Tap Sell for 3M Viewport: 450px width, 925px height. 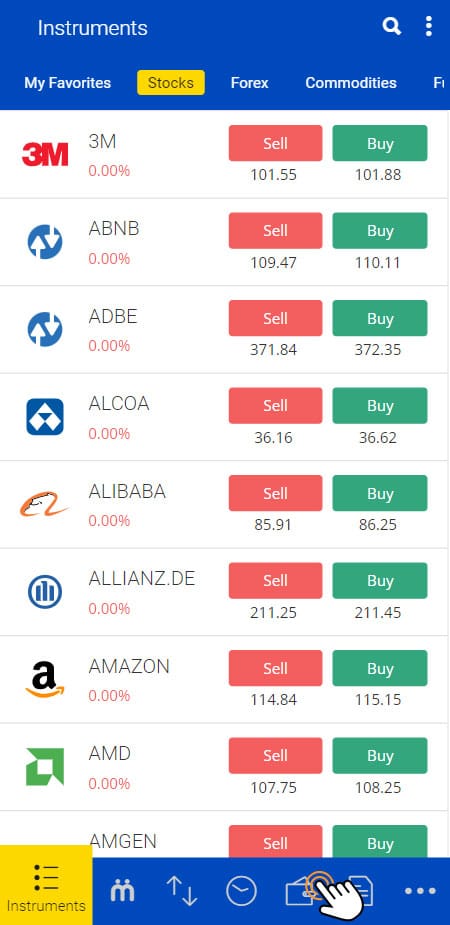(x=275, y=143)
